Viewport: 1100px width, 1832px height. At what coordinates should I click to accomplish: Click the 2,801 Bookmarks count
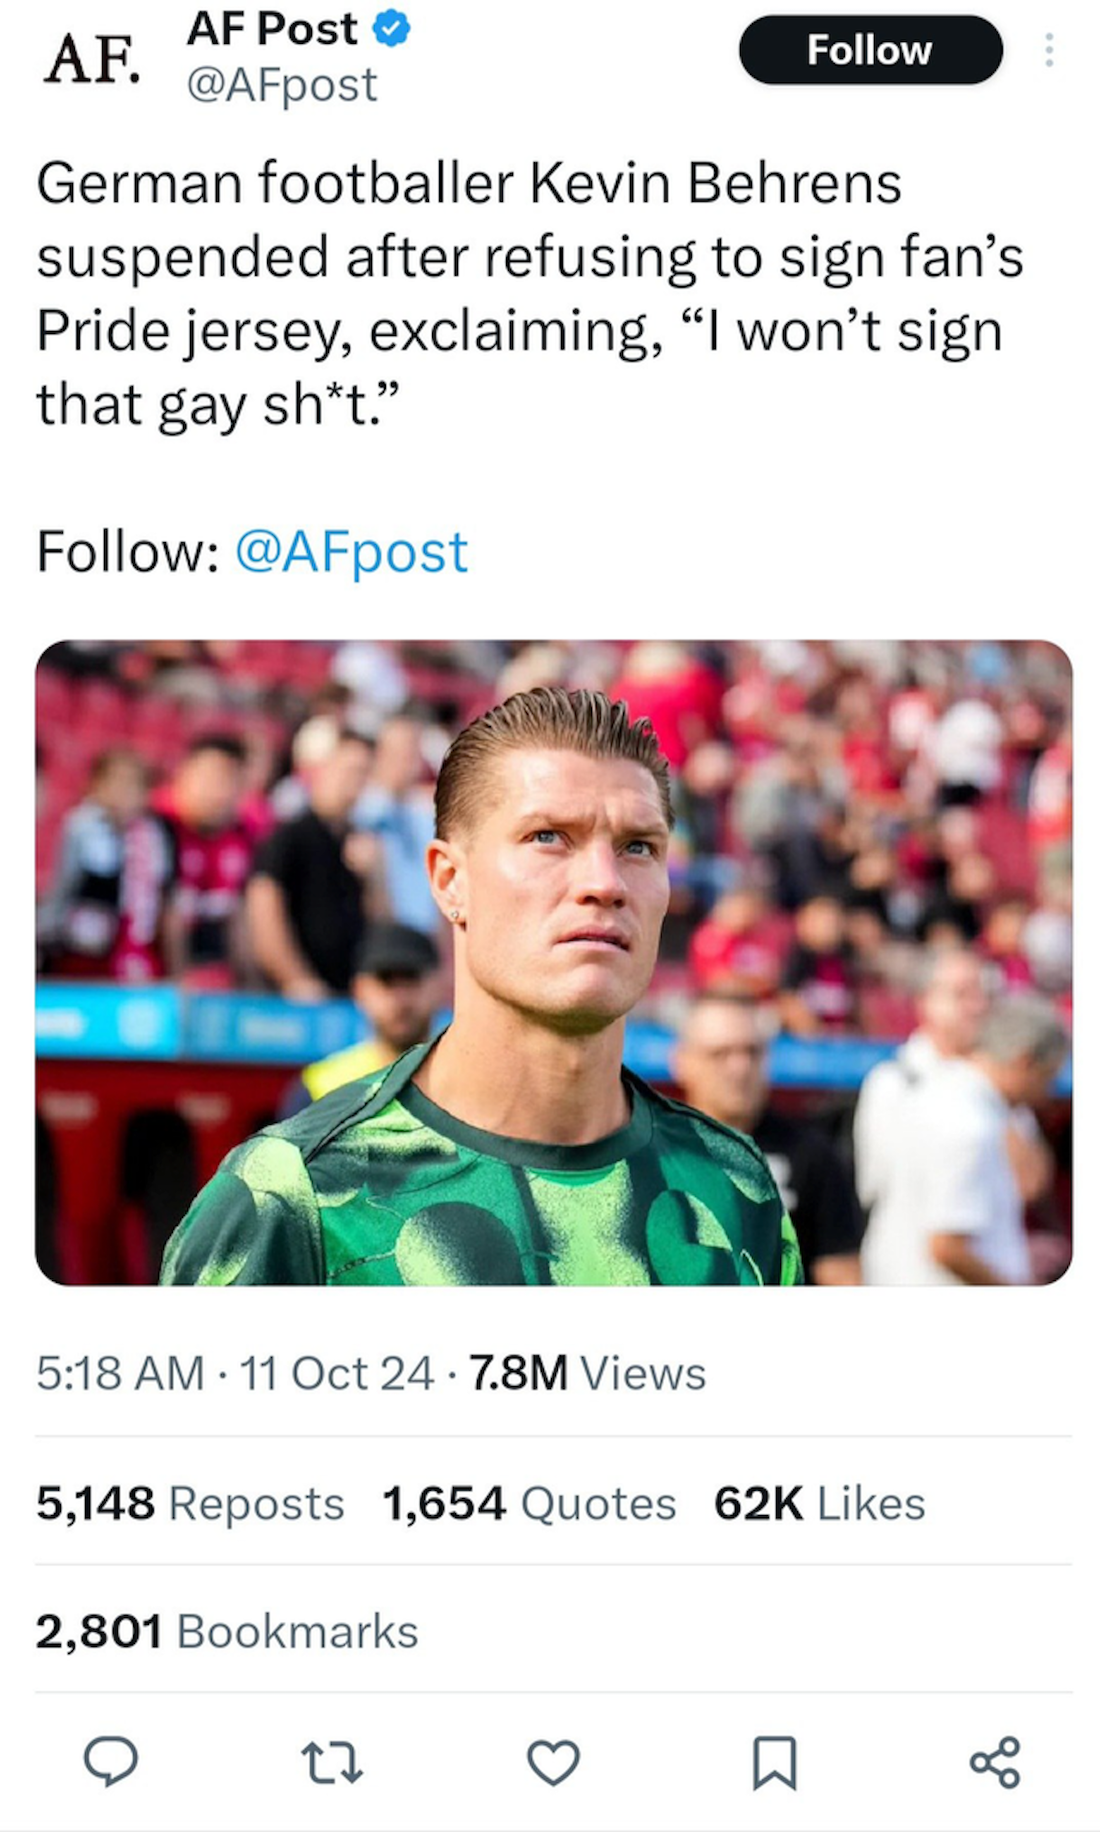click(x=227, y=1631)
